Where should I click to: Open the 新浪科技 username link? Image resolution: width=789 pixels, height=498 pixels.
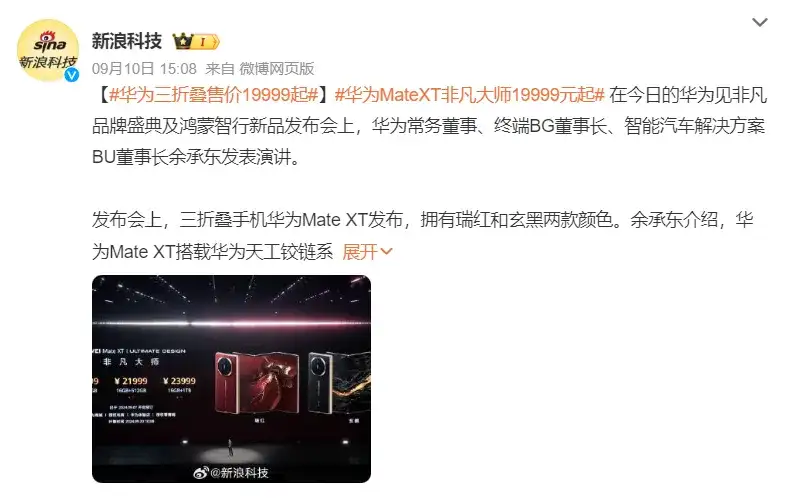(127, 41)
